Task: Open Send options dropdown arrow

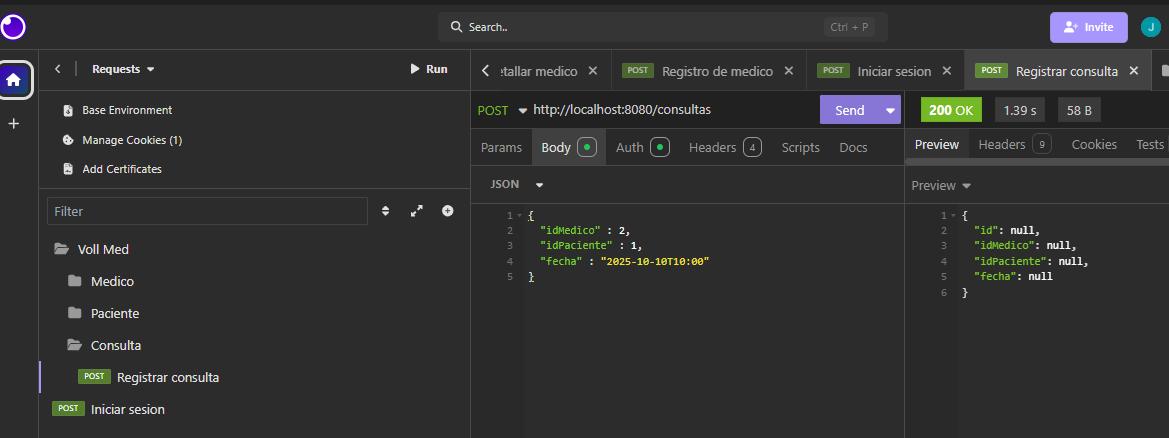Action: pos(890,110)
